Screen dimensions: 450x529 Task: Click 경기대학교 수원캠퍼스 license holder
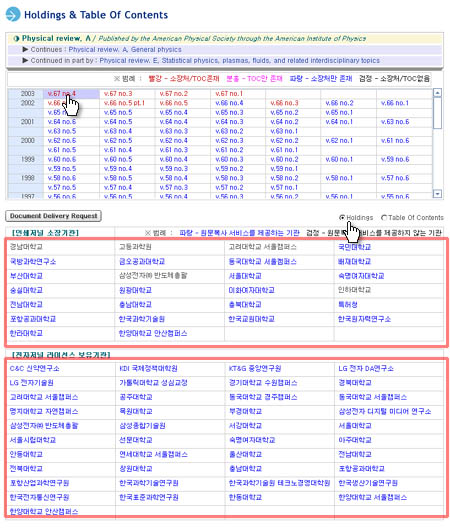(x=263, y=383)
